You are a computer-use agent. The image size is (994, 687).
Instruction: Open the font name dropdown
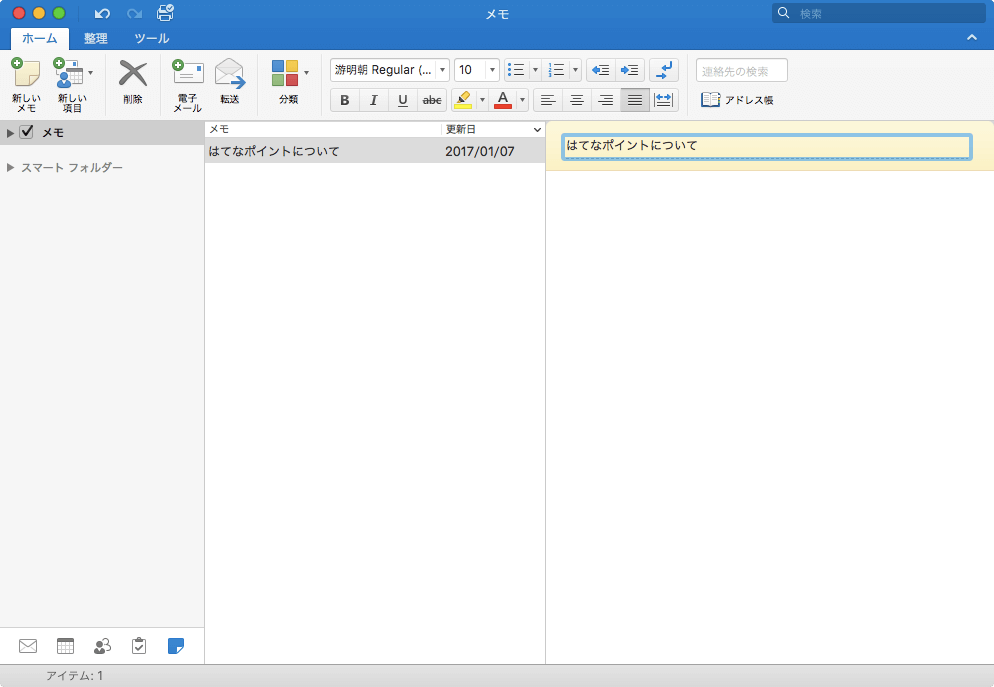[442, 70]
